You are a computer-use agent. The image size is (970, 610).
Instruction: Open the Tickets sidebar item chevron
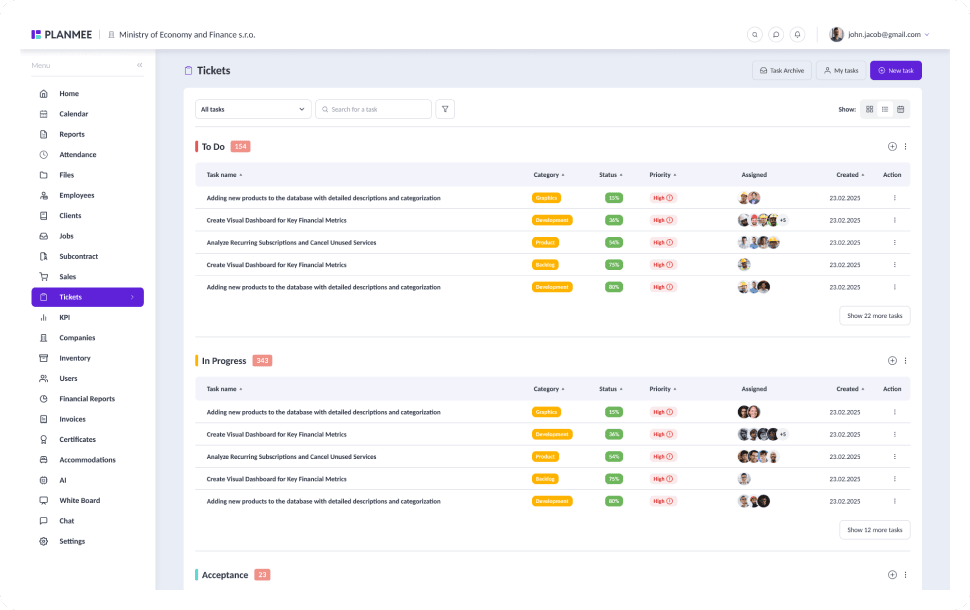(132, 297)
